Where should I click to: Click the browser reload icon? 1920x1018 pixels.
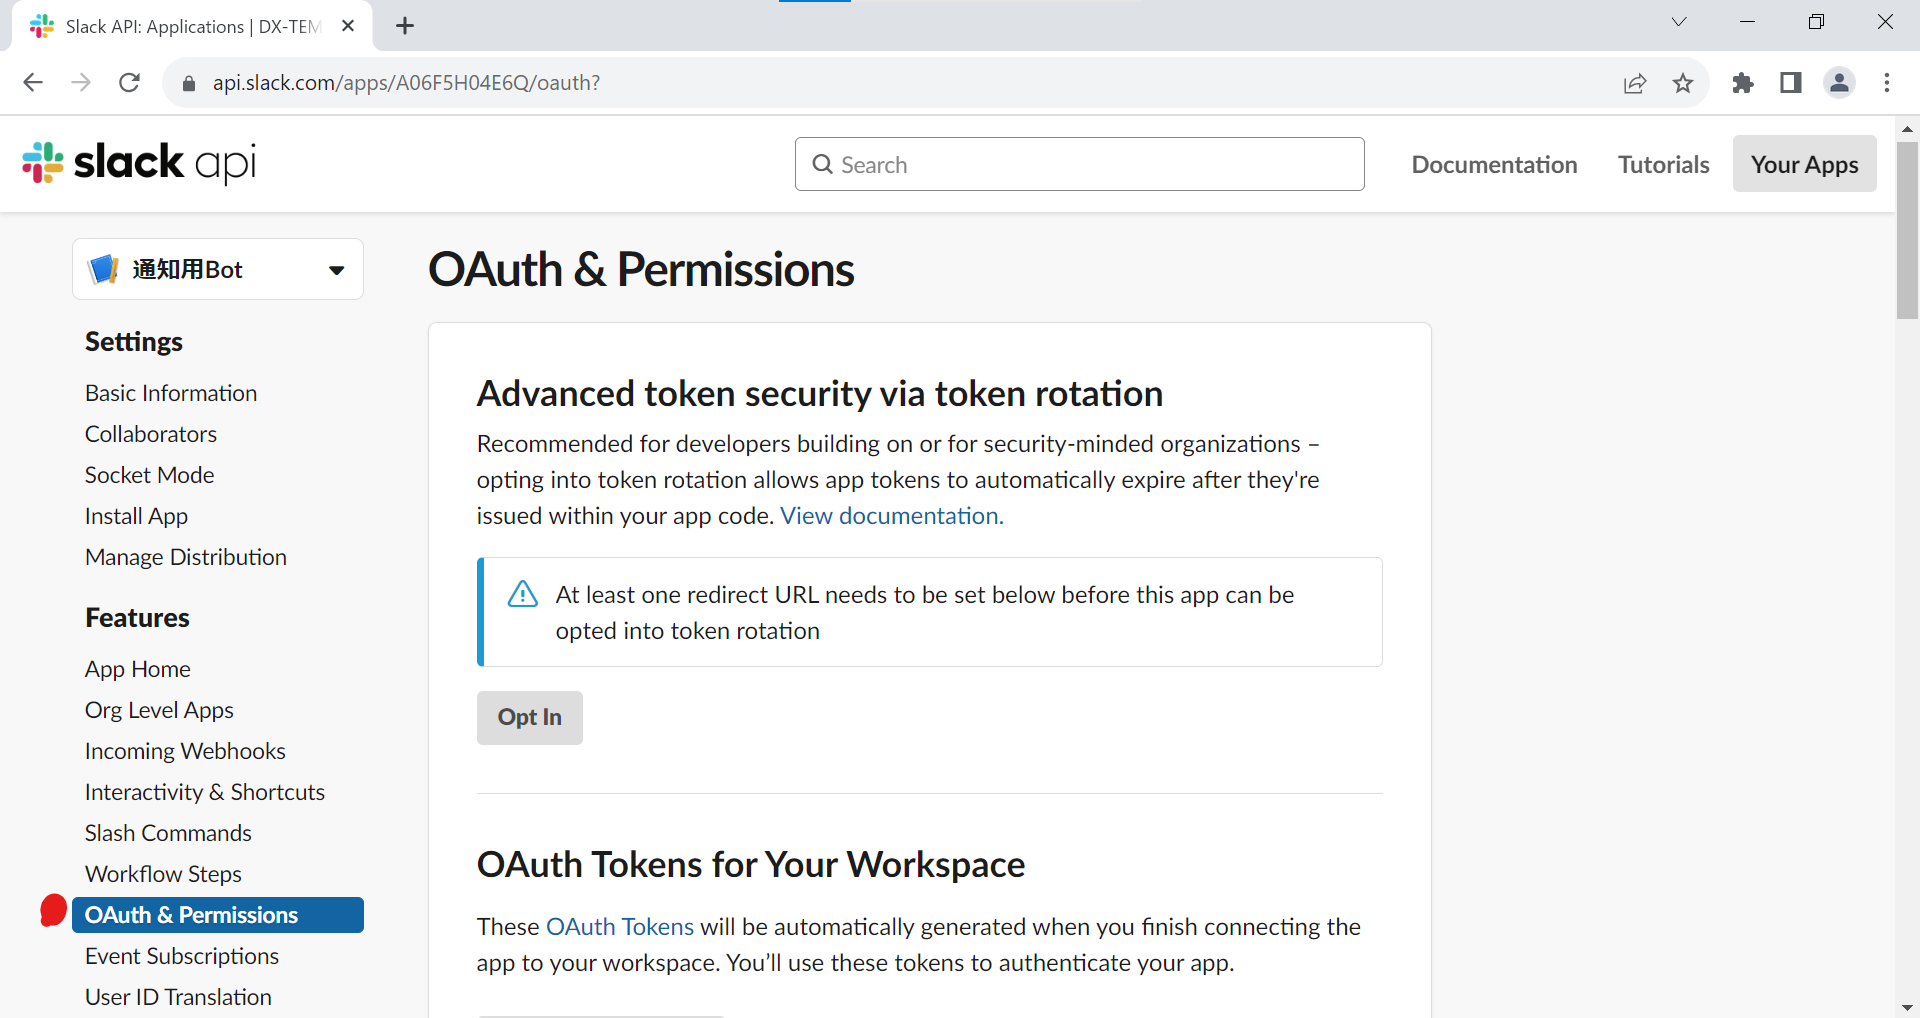click(x=129, y=83)
